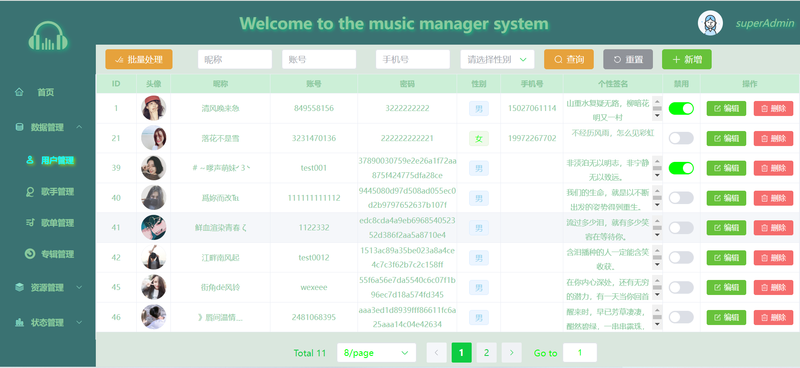Image resolution: width=800 pixels, height=368 pixels.
Task: Delete user 落花不是雪 with 删除
Action: 773,138
